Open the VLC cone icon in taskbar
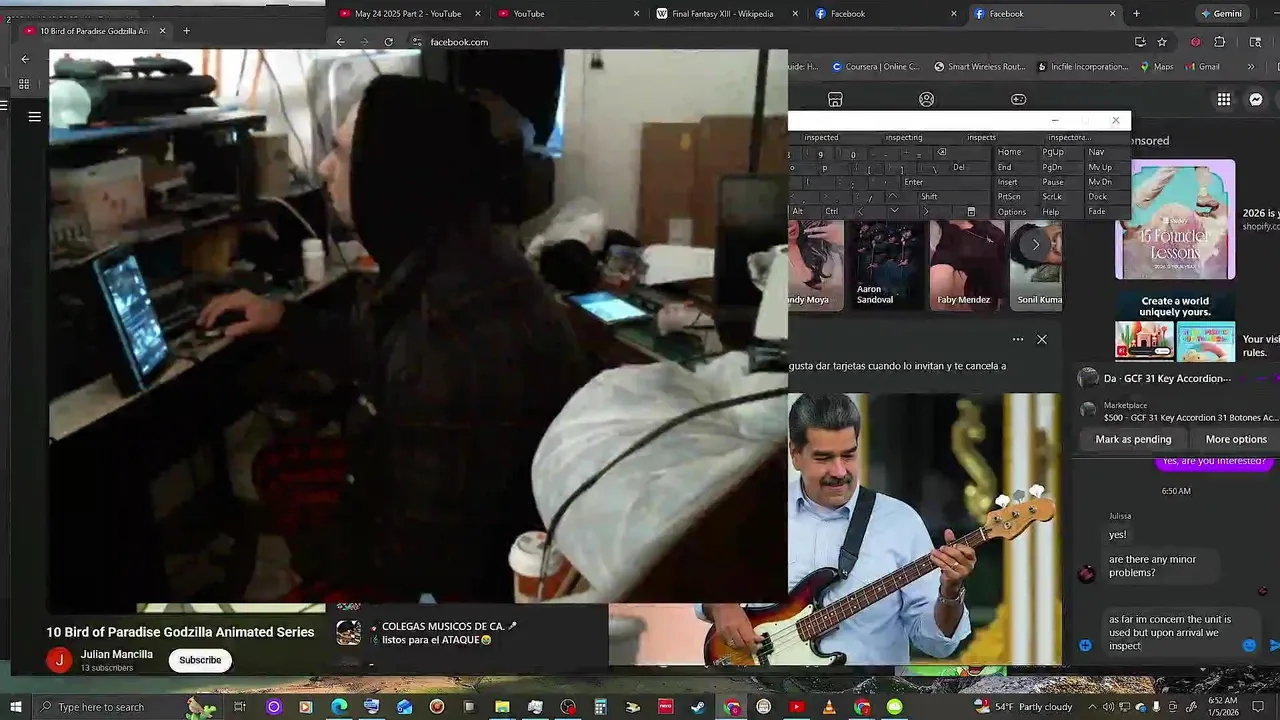Screen dimensions: 1280x720 coord(829,707)
